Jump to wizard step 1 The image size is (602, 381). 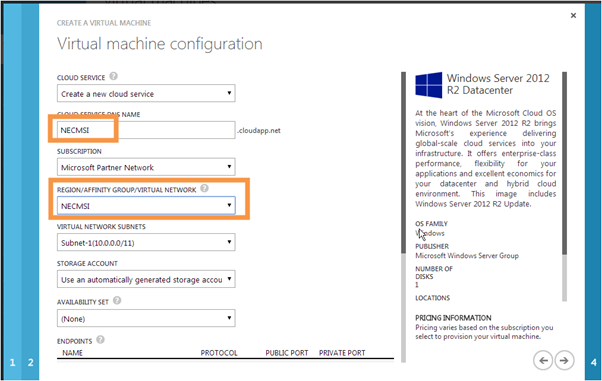[12, 362]
